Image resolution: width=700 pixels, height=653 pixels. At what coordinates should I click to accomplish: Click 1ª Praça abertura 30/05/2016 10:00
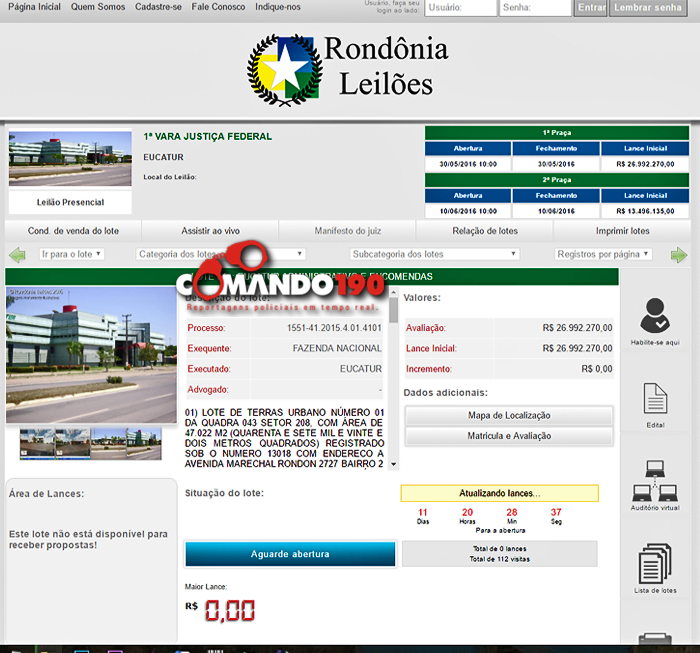(468, 164)
